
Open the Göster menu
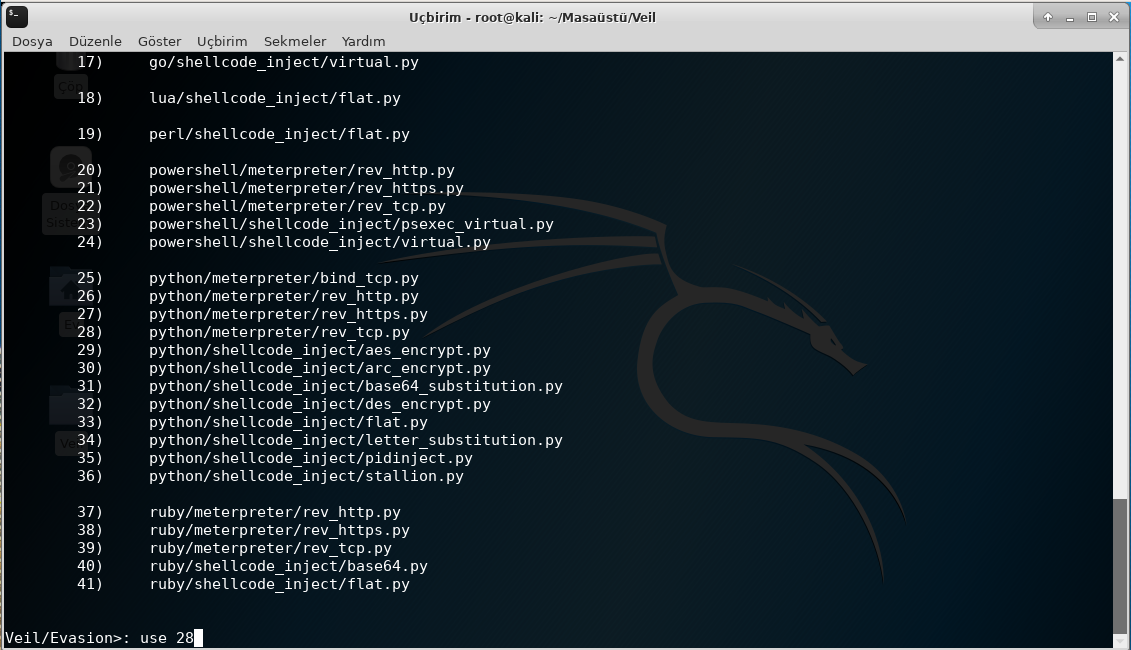(x=159, y=41)
